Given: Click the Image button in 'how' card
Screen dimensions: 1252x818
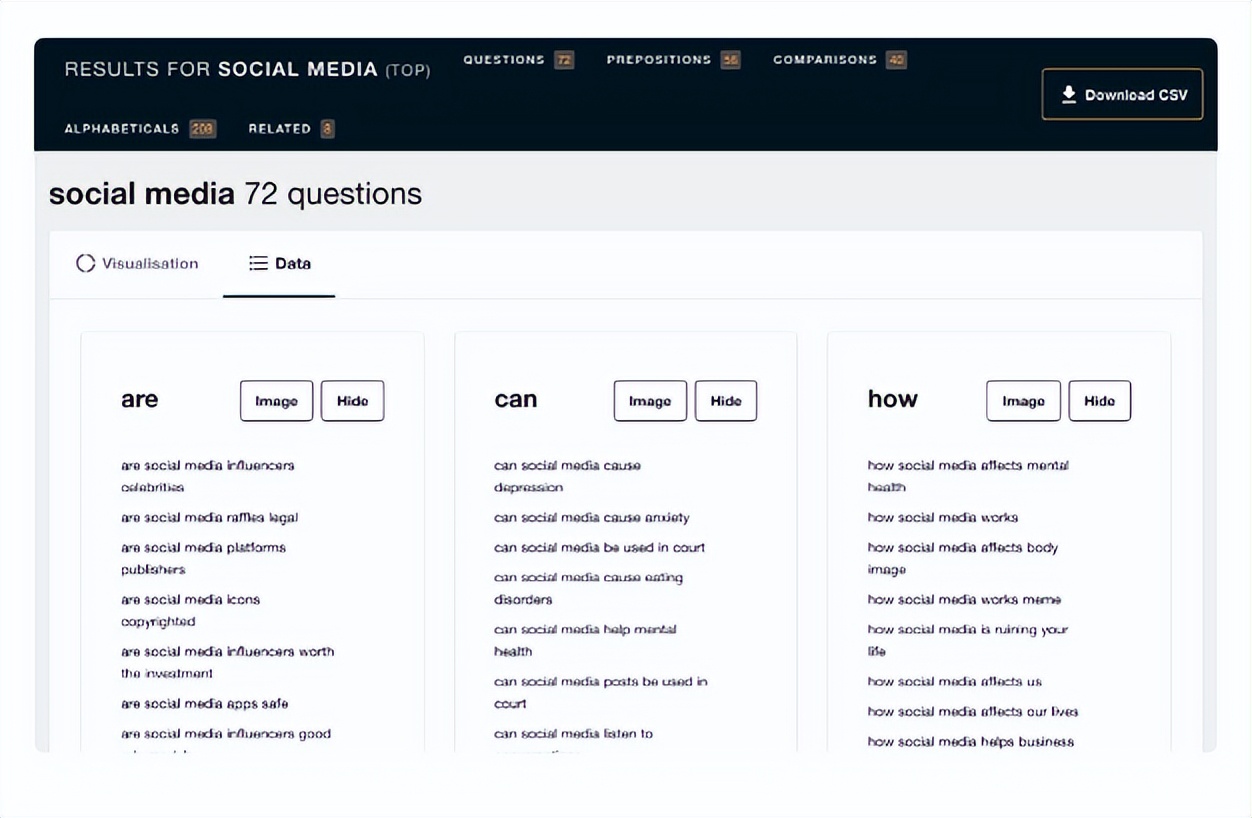Looking at the screenshot, I should 1023,401.
